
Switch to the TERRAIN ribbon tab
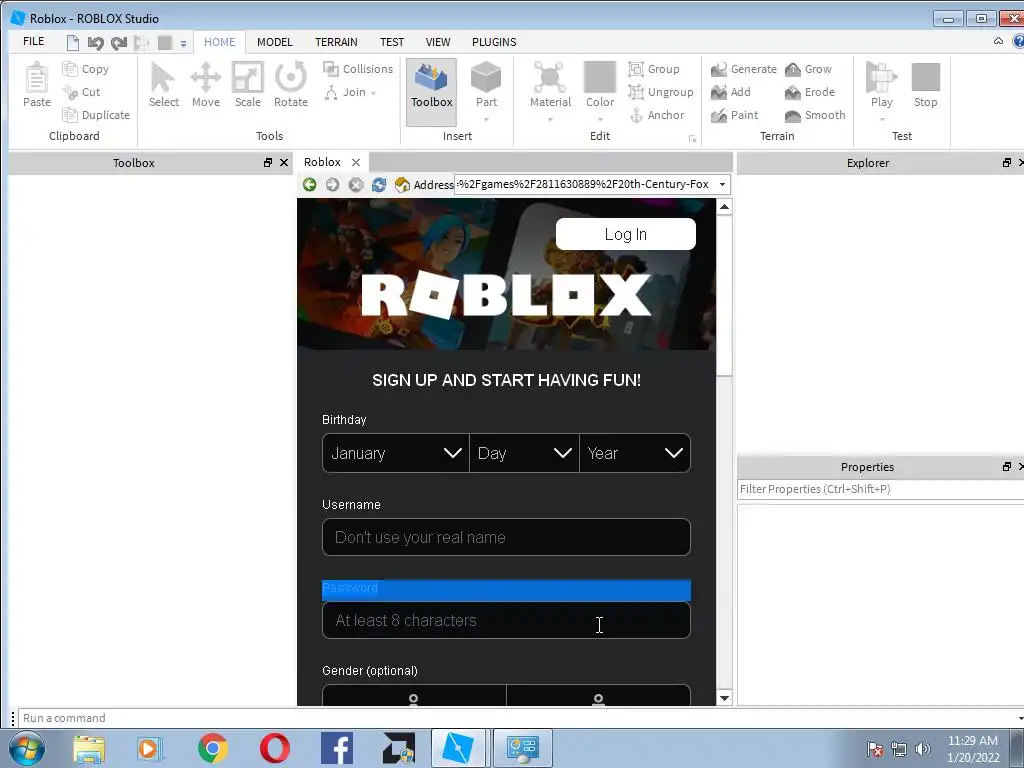point(336,42)
